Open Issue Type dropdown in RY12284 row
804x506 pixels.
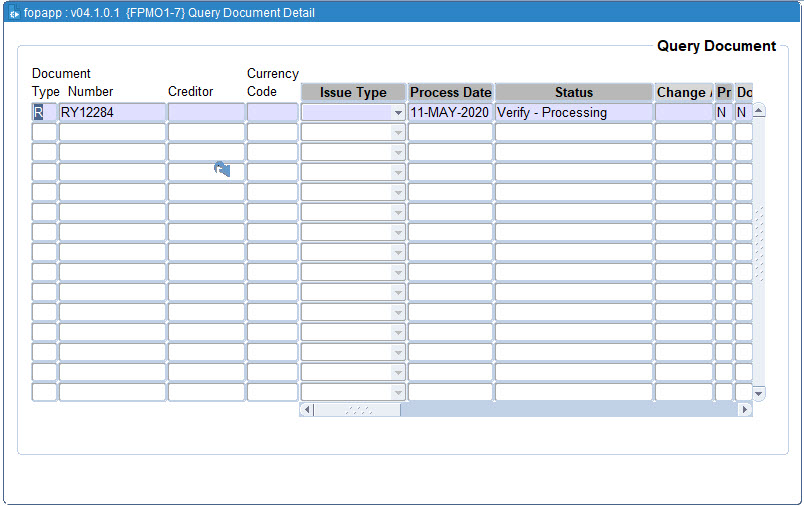[398, 113]
